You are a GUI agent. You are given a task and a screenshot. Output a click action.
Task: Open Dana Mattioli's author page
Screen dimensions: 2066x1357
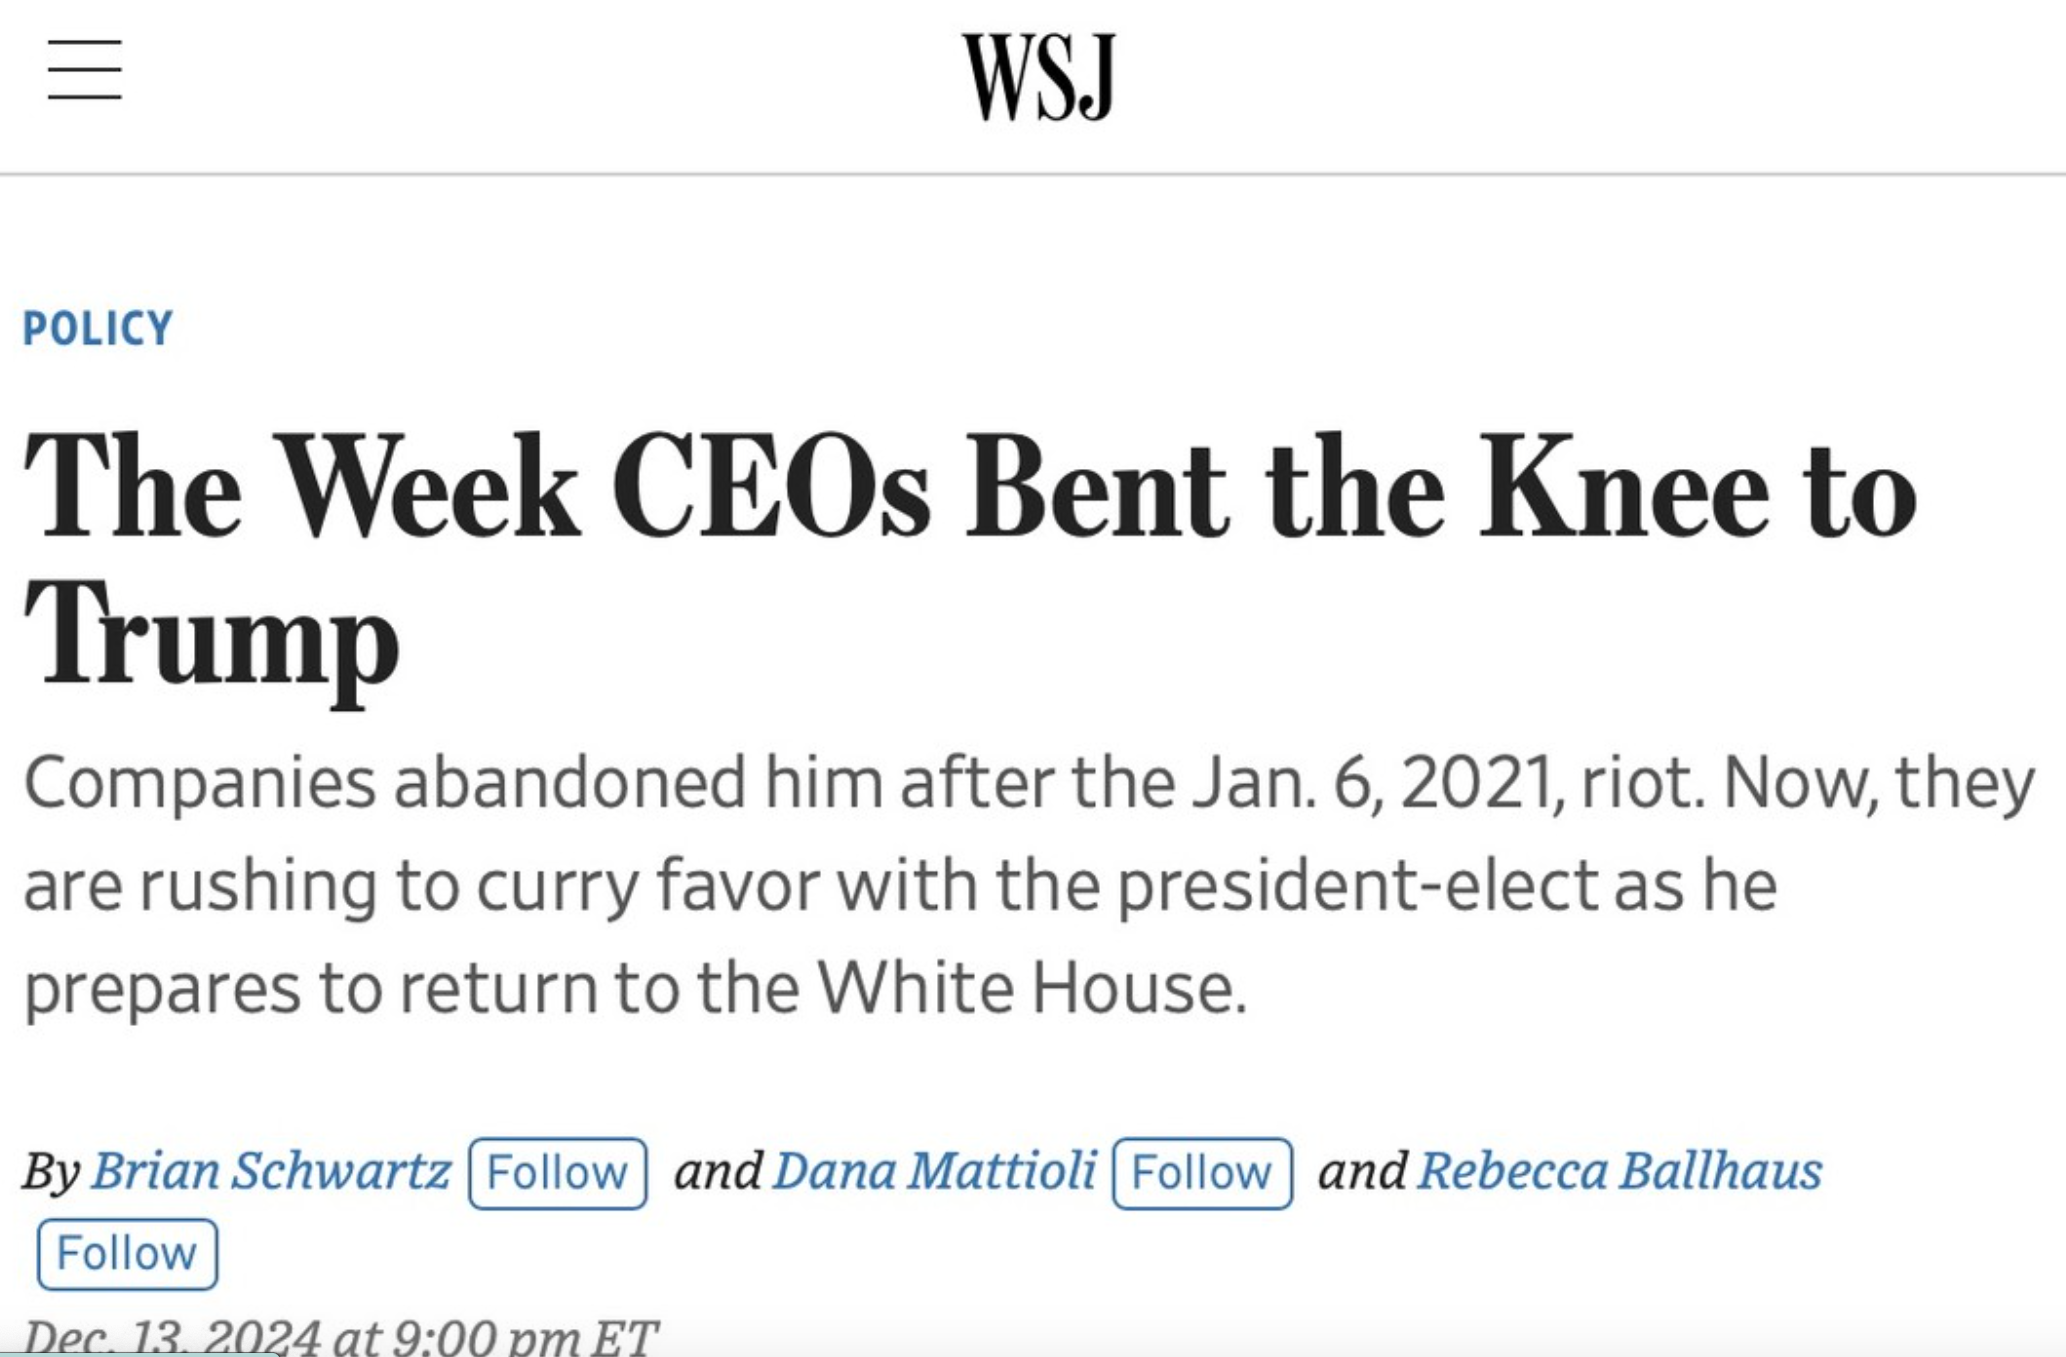click(935, 1171)
